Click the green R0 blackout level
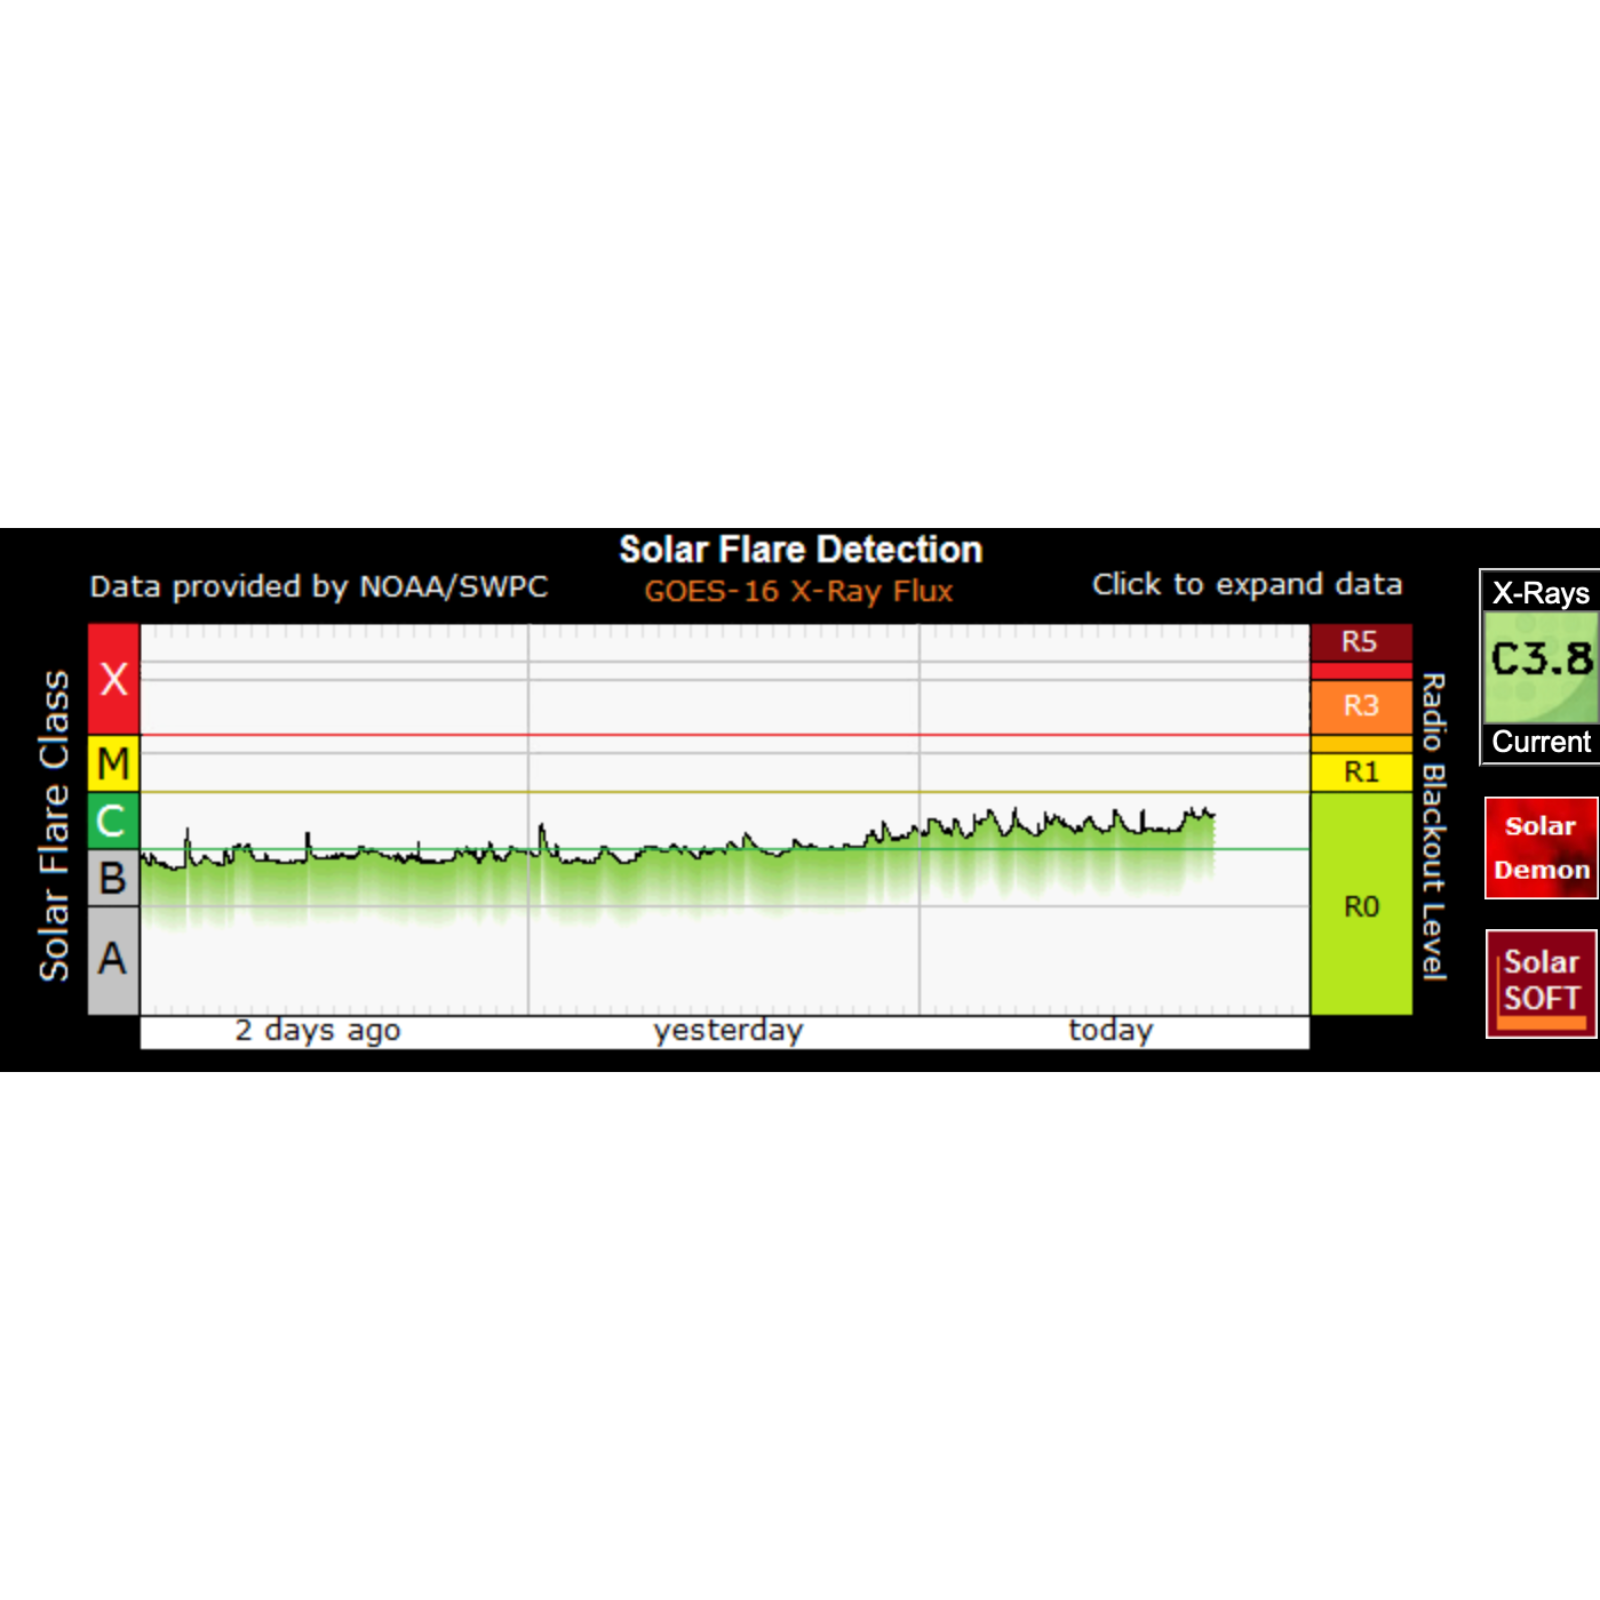Viewport: 1600px width, 1600px height. [1360, 905]
